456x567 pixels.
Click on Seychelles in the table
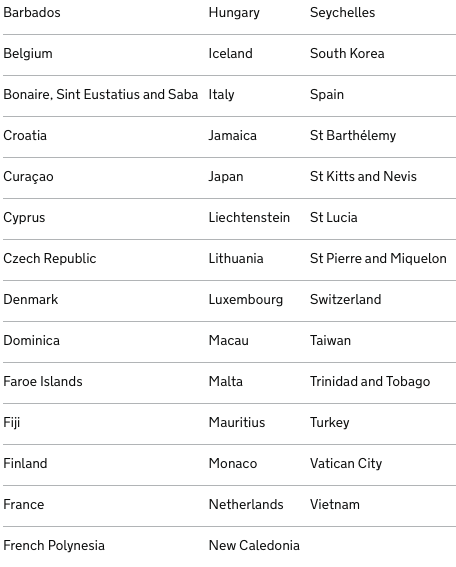point(342,13)
